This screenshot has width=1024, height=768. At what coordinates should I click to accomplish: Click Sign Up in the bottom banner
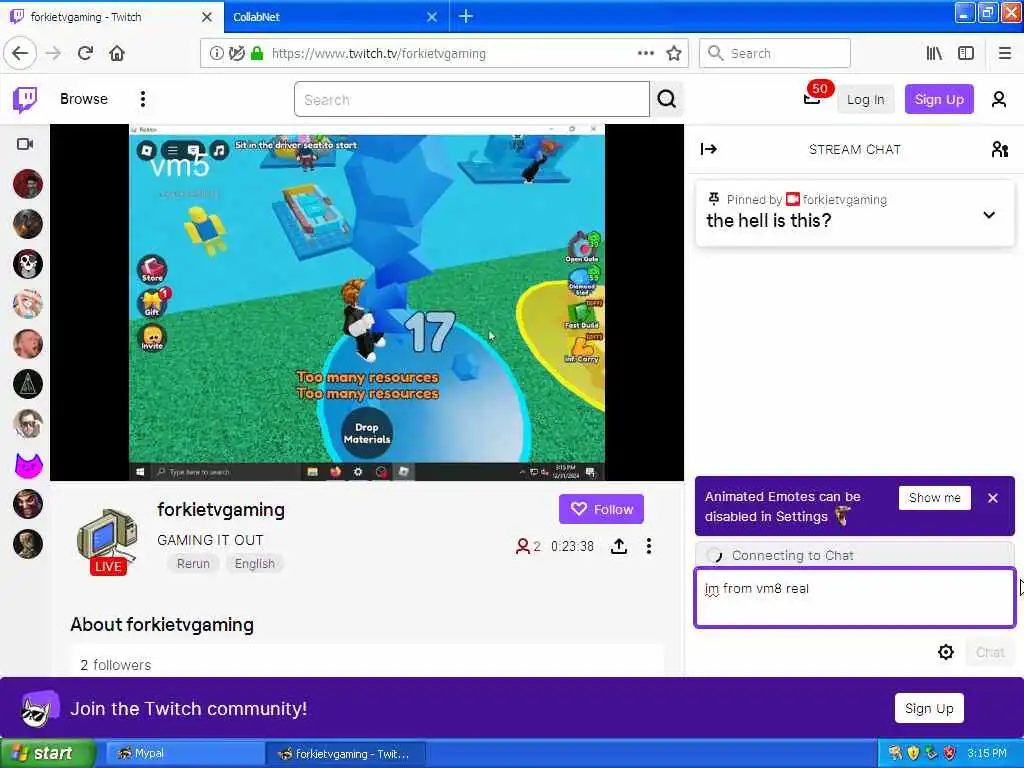[x=929, y=708]
